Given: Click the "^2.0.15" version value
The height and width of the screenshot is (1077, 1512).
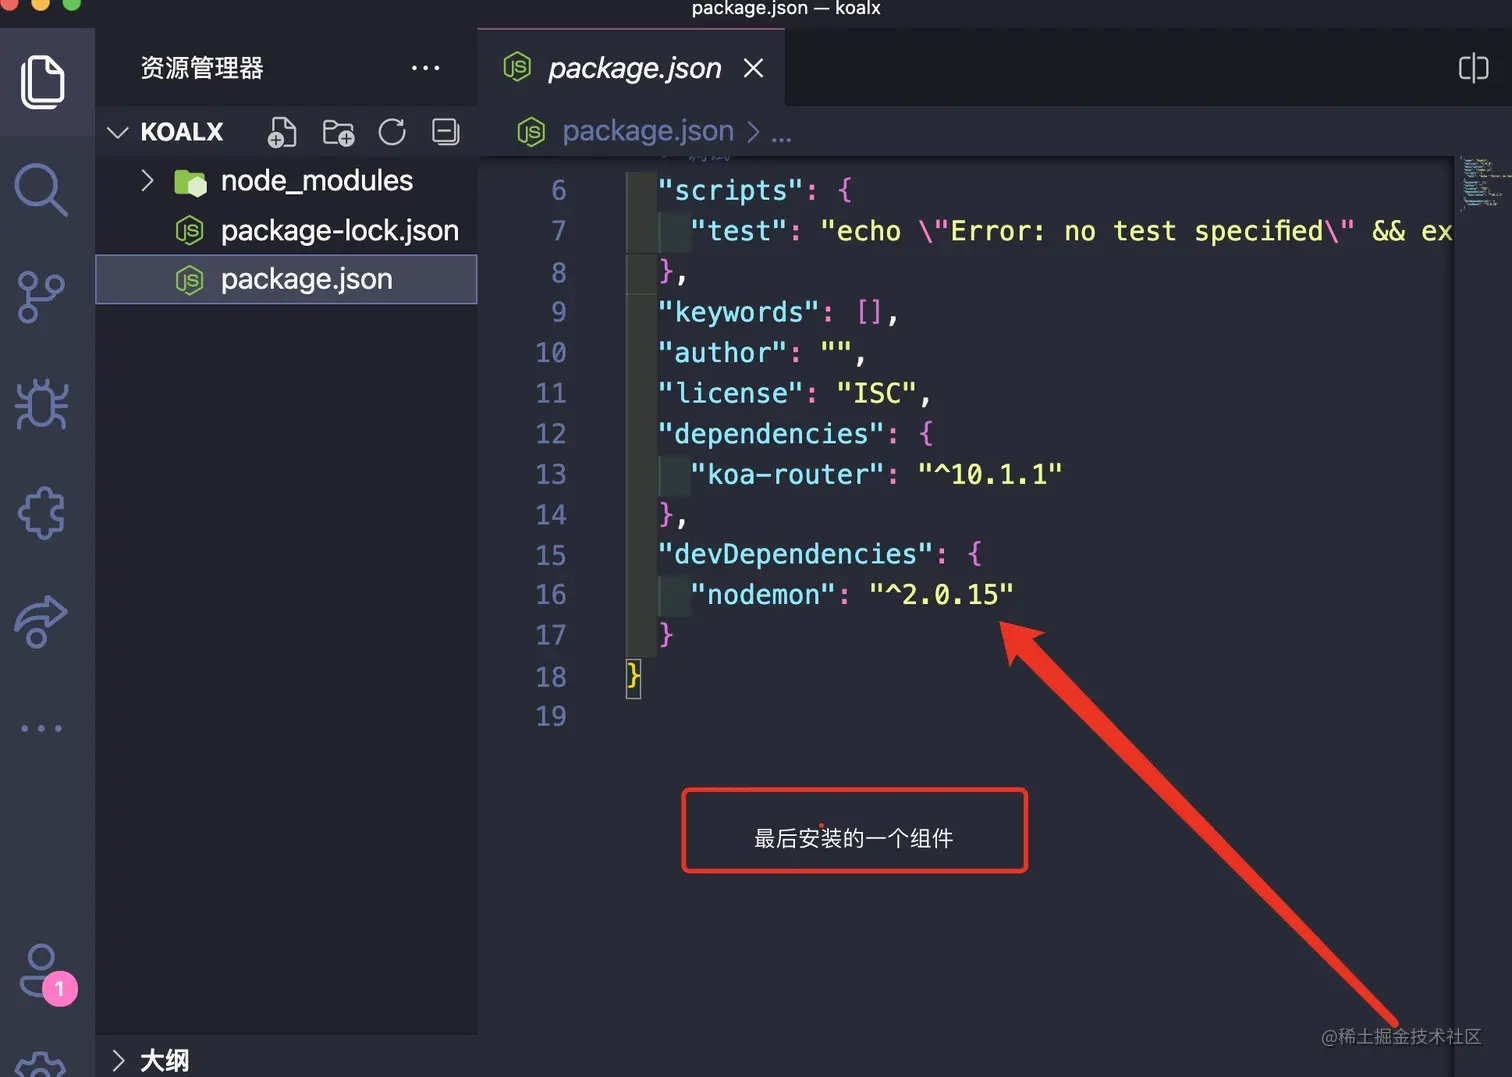Looking at the screenshot, I should click(x=941, y=595).
